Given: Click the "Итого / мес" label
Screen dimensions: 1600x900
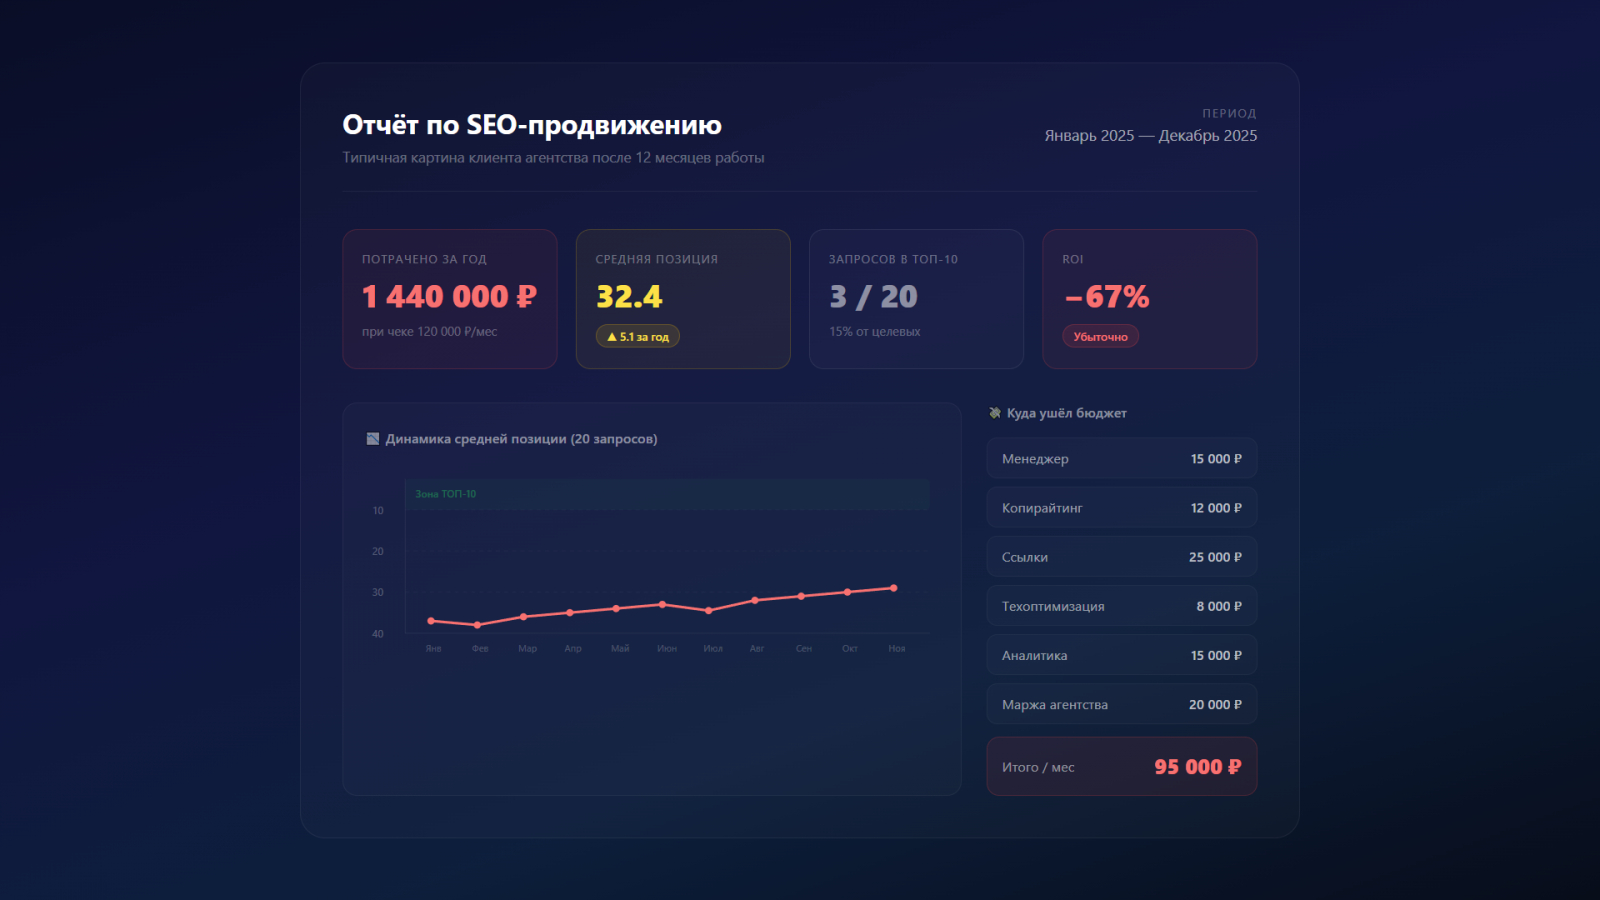Looking at the screenshot, I should pyautogui.click(x=1038, y=767).
